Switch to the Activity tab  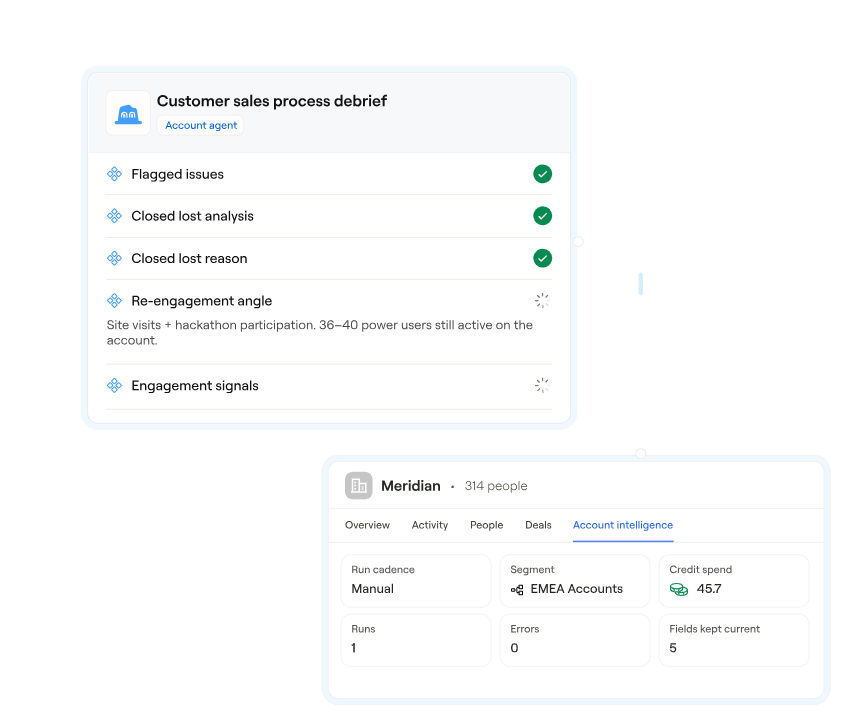[x=430, y=525]
